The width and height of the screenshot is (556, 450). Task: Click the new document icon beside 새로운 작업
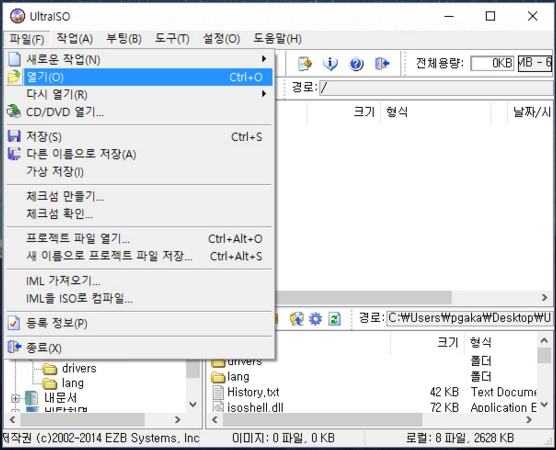[x=14, y=59]
